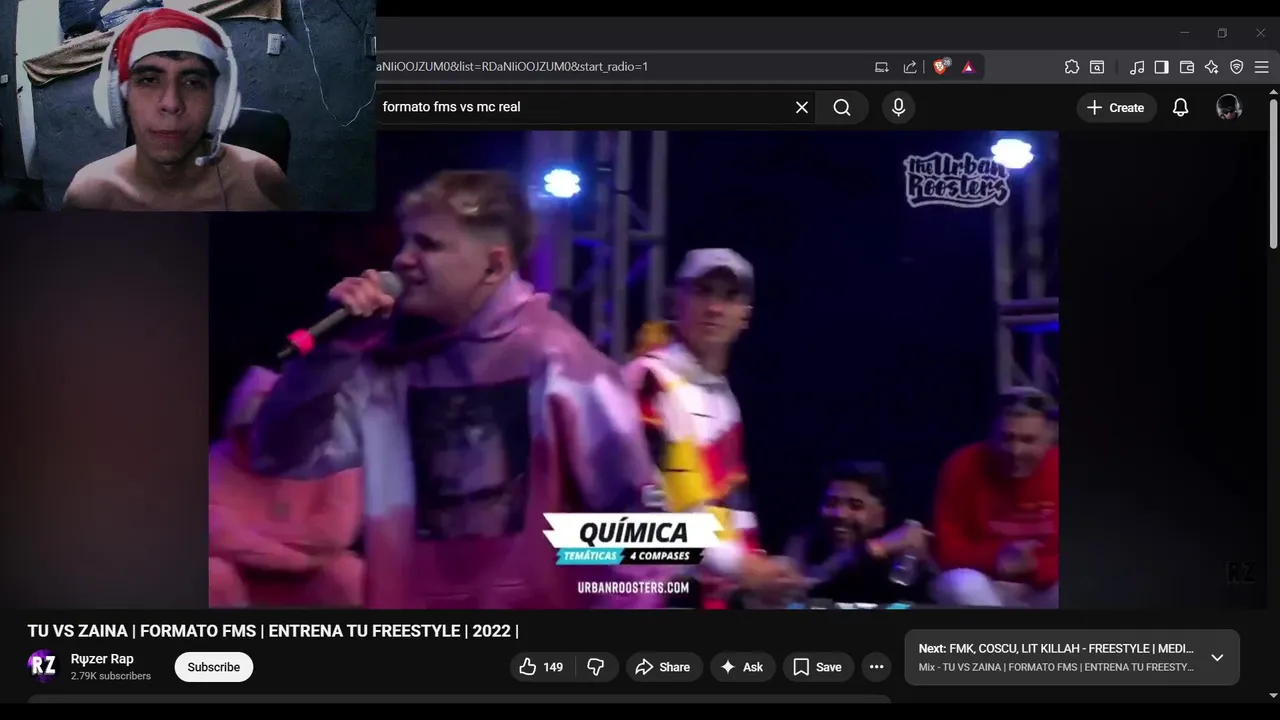
Task: Click the video title TU VS ZAINA text
Action: tap(273, 631)
